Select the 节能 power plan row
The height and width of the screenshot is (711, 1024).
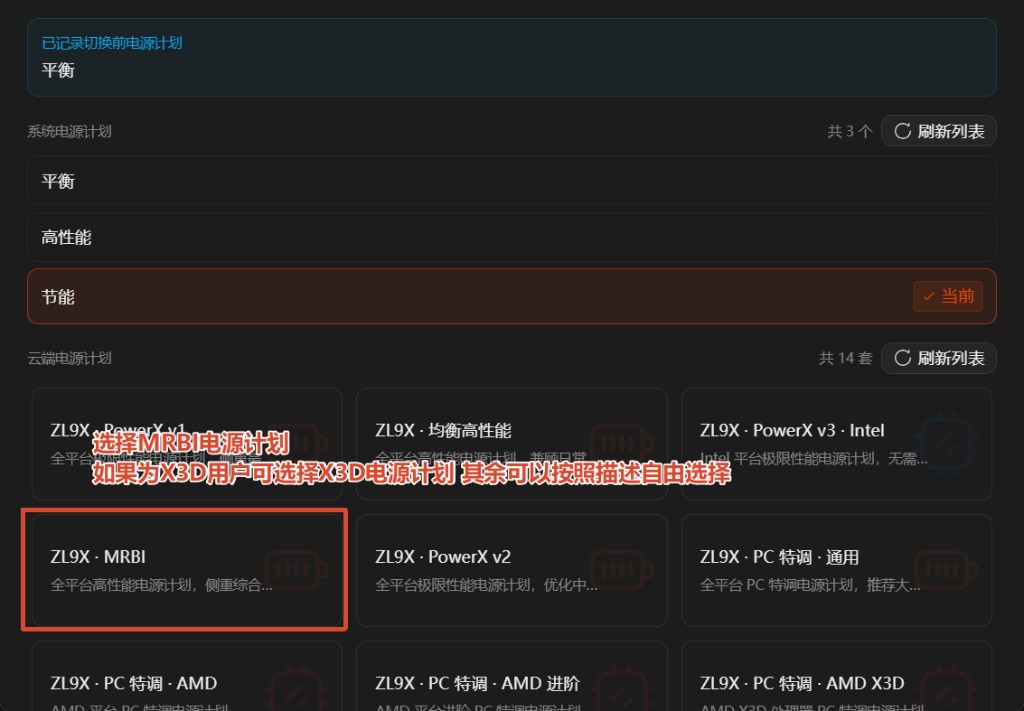pyautogui.click(x=511, y=296)
